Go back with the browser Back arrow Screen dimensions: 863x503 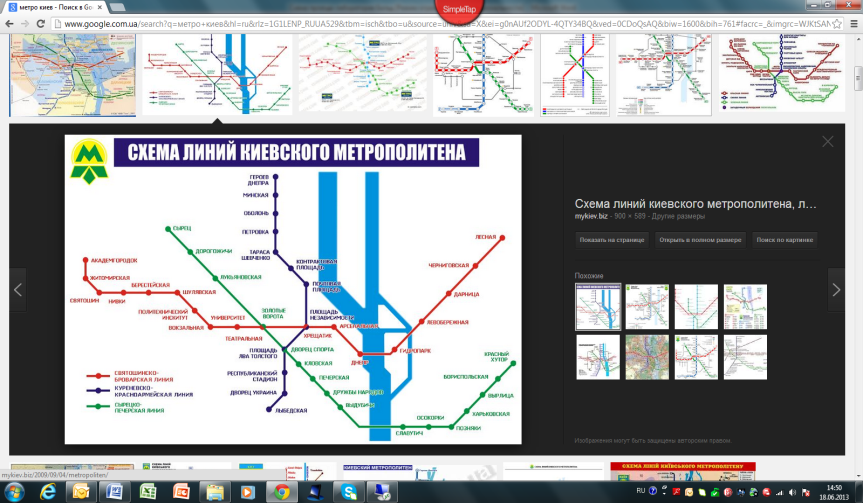pos(9,24)
